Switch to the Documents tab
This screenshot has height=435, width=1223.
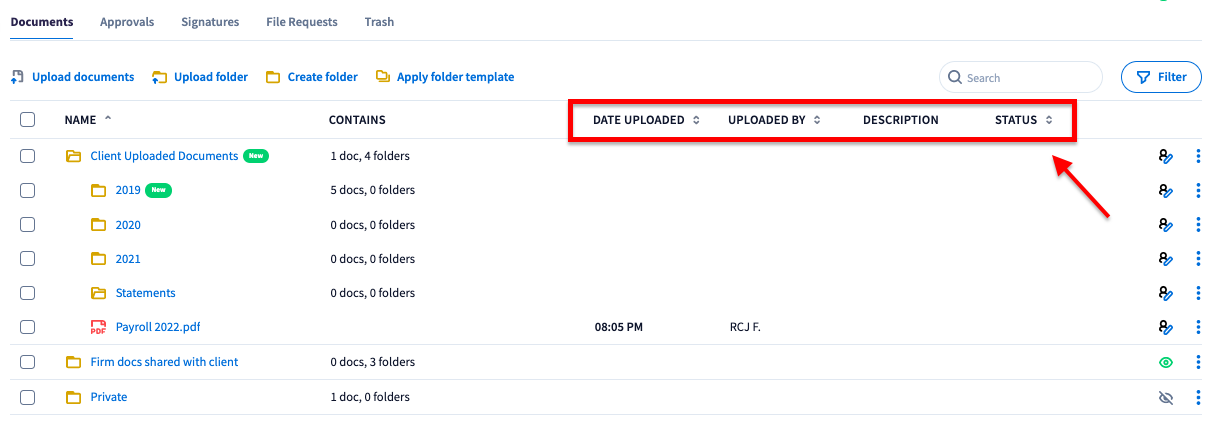click(42, 22)
